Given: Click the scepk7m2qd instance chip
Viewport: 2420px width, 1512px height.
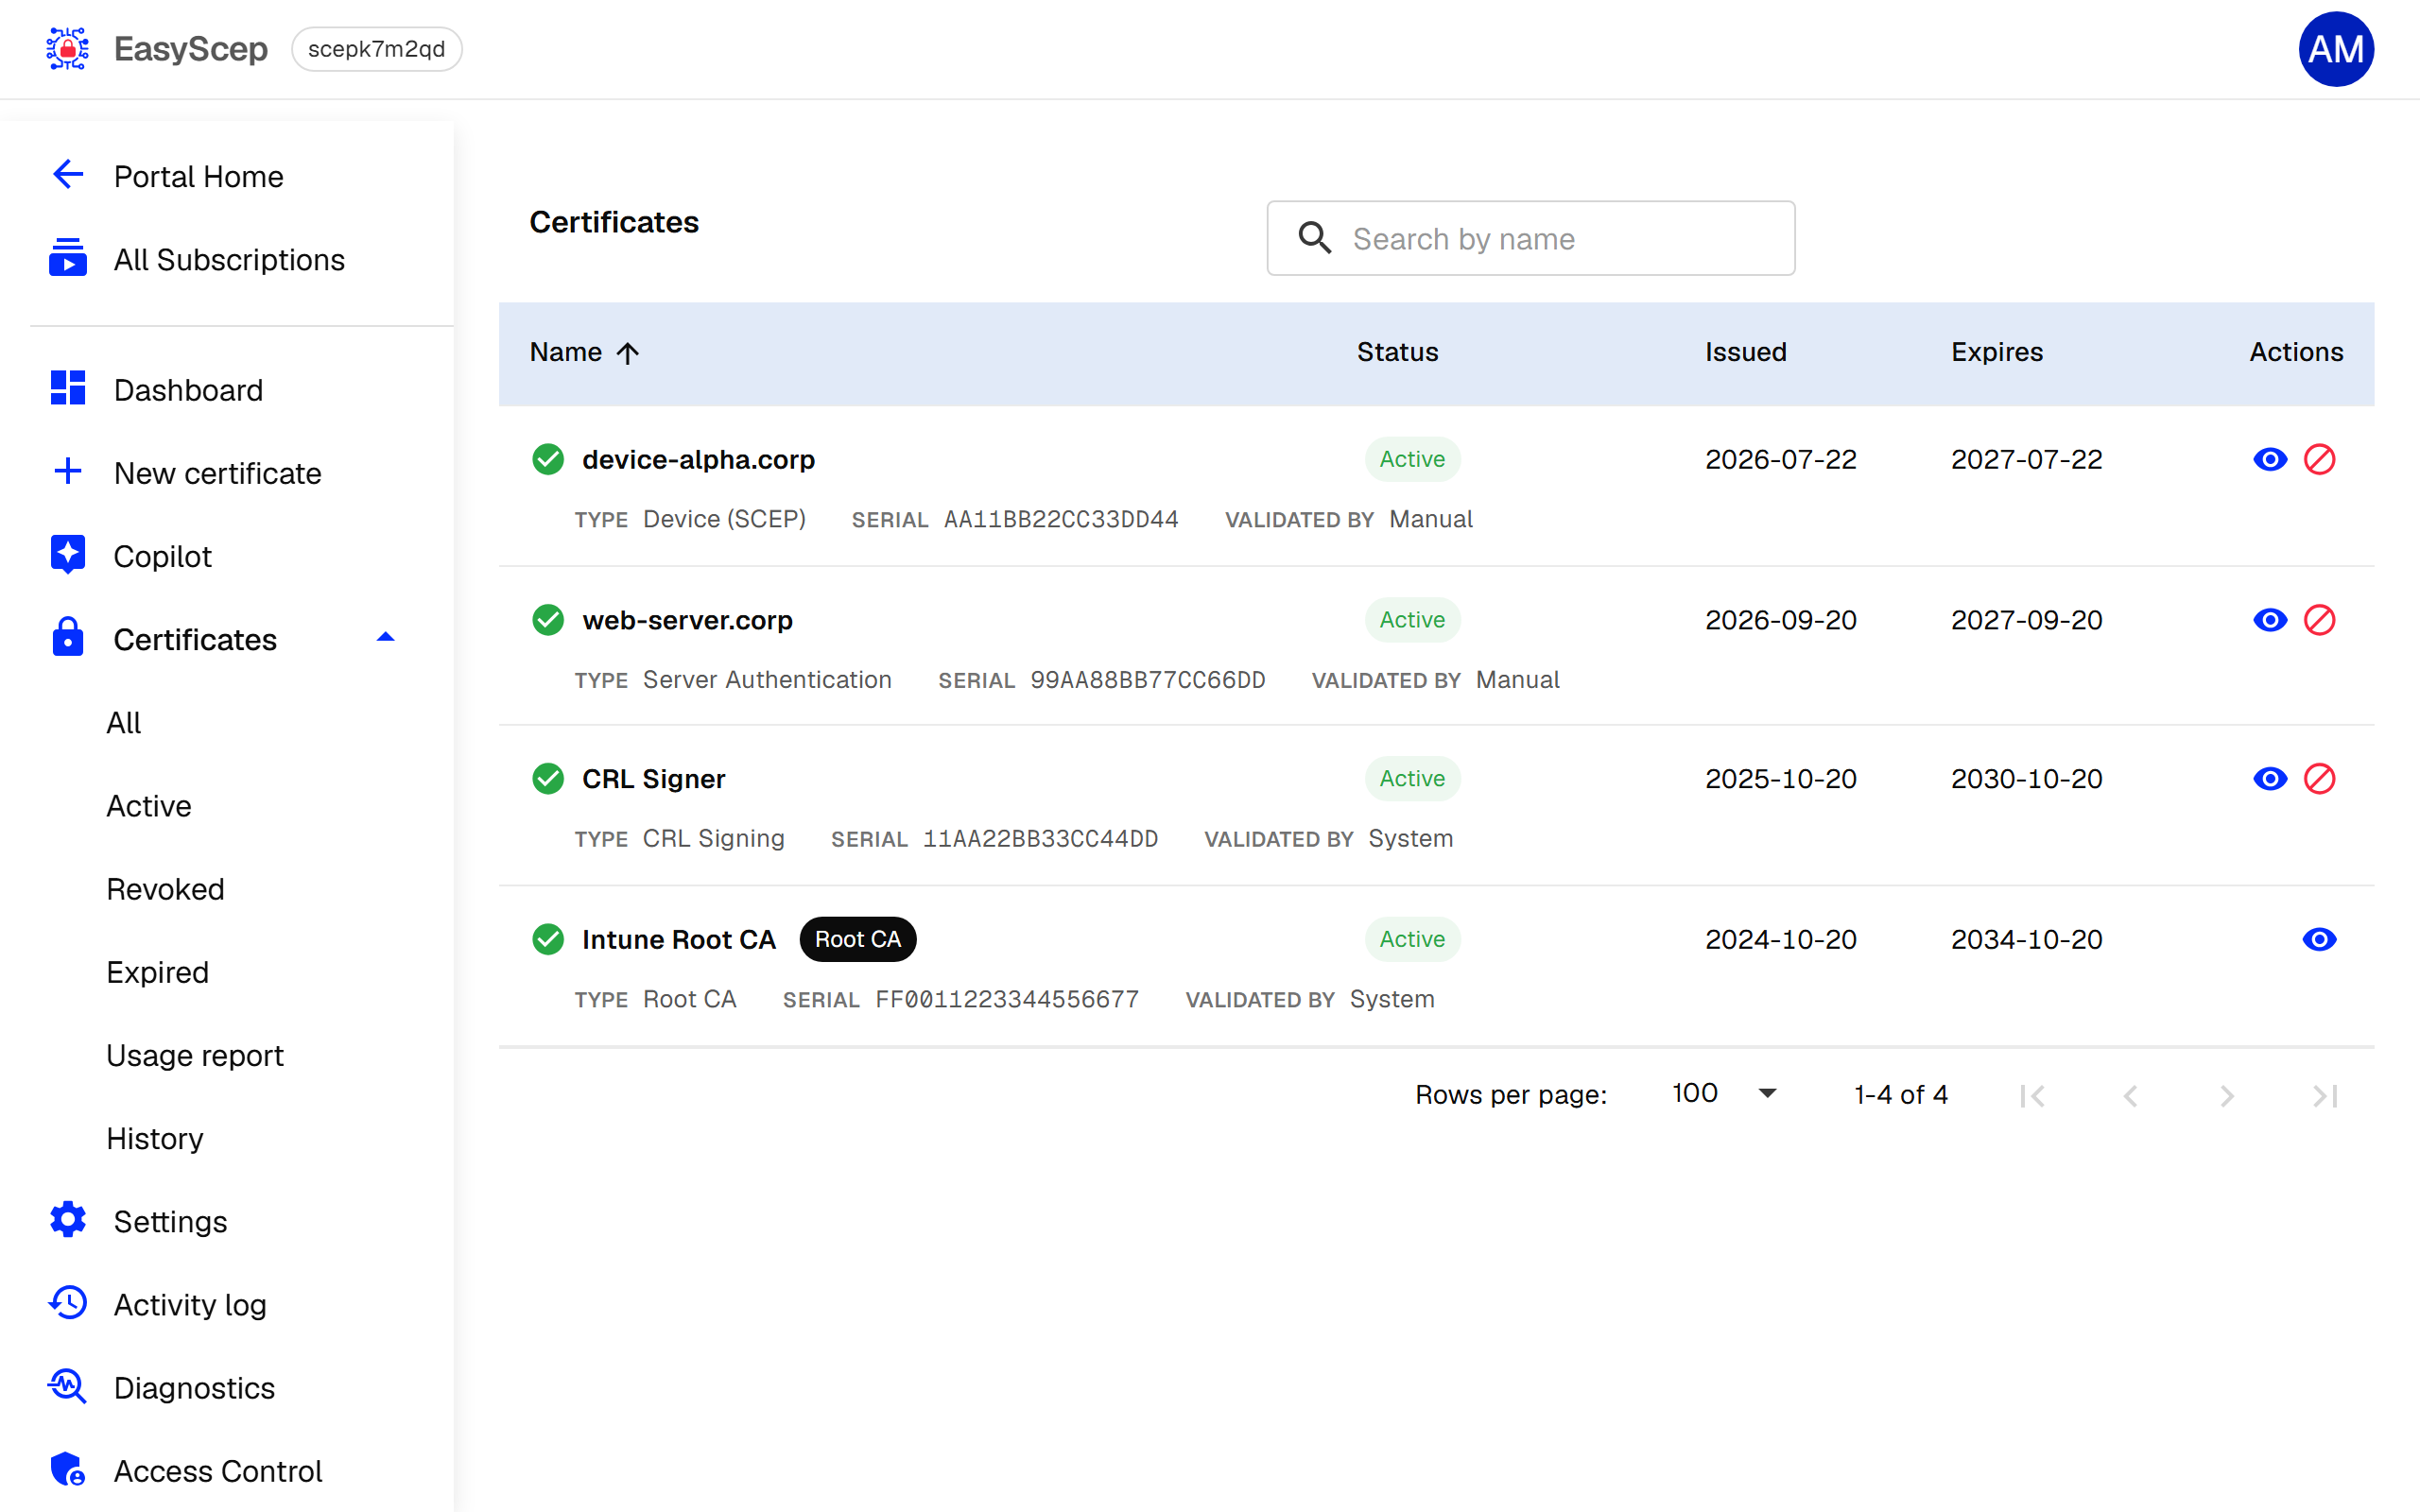Looking at the screenshot, I should tap(376, 49).
